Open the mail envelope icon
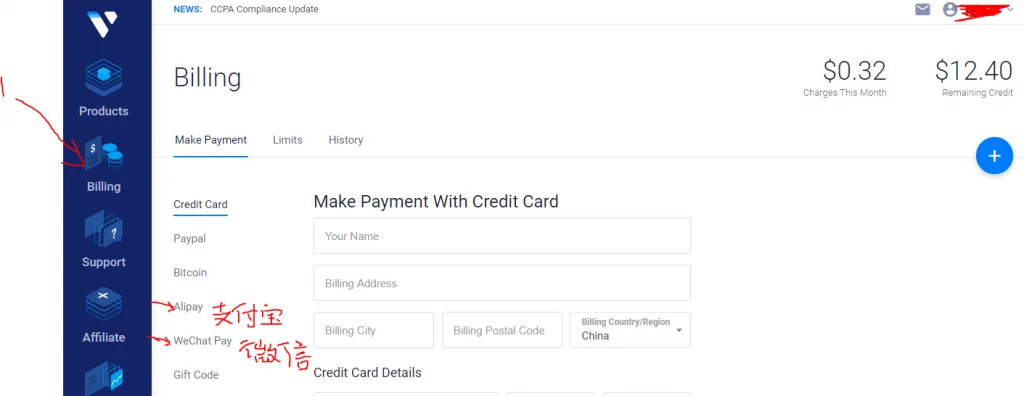Screen dimensions: 1024x396 click(x=922, y=9)
